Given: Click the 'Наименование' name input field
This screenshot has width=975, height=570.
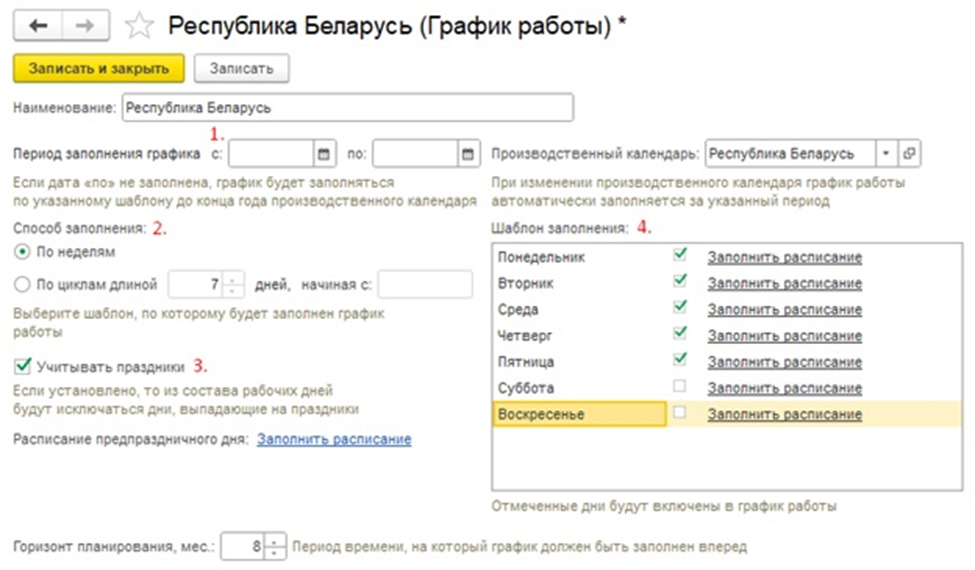Looking at the screenshot, I should click(x=346, y=108).
